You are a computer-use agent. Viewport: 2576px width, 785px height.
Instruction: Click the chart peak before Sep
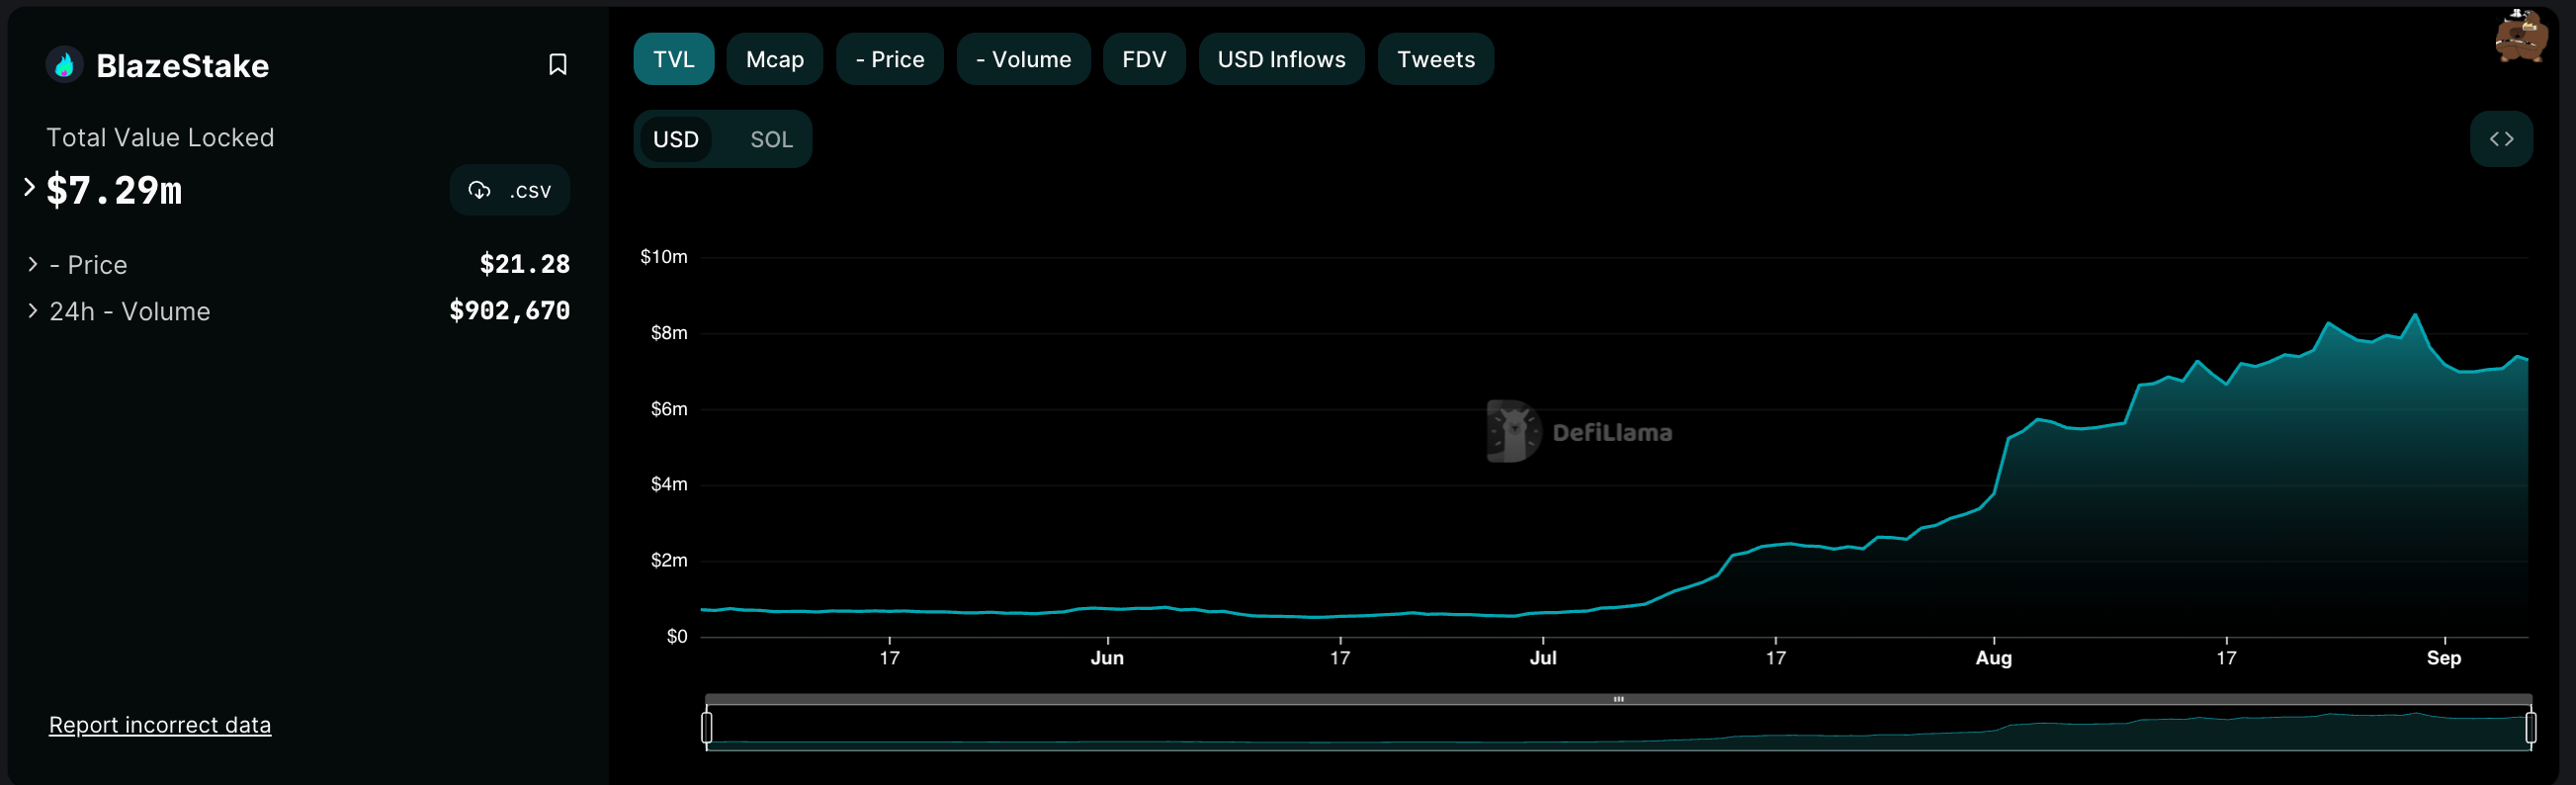tap(2416, 315)
